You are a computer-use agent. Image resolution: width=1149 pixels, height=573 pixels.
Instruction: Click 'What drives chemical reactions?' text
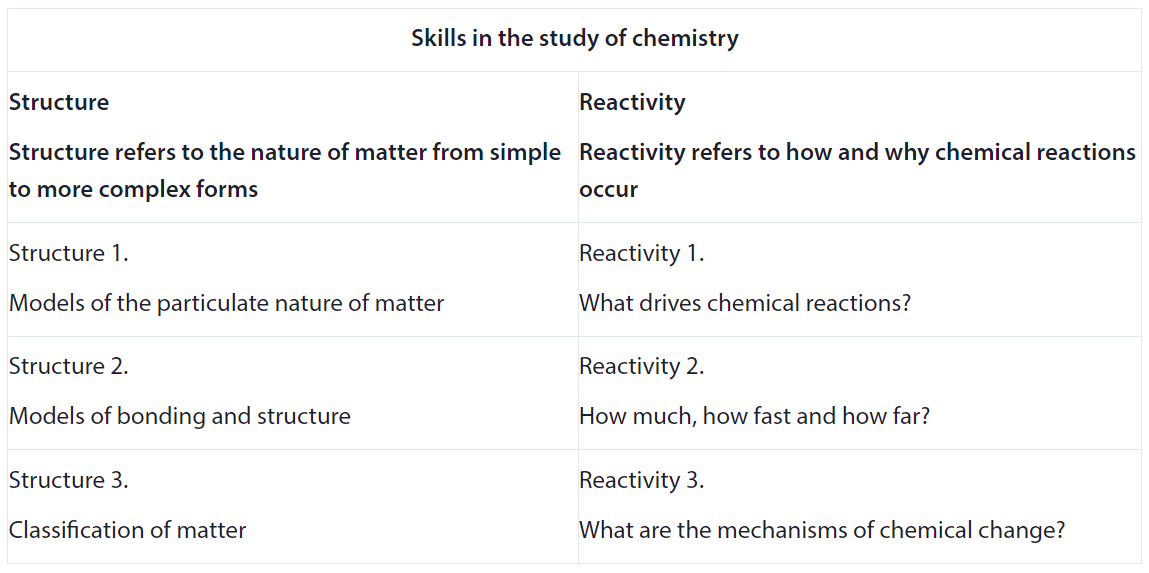tap(745, 303)
